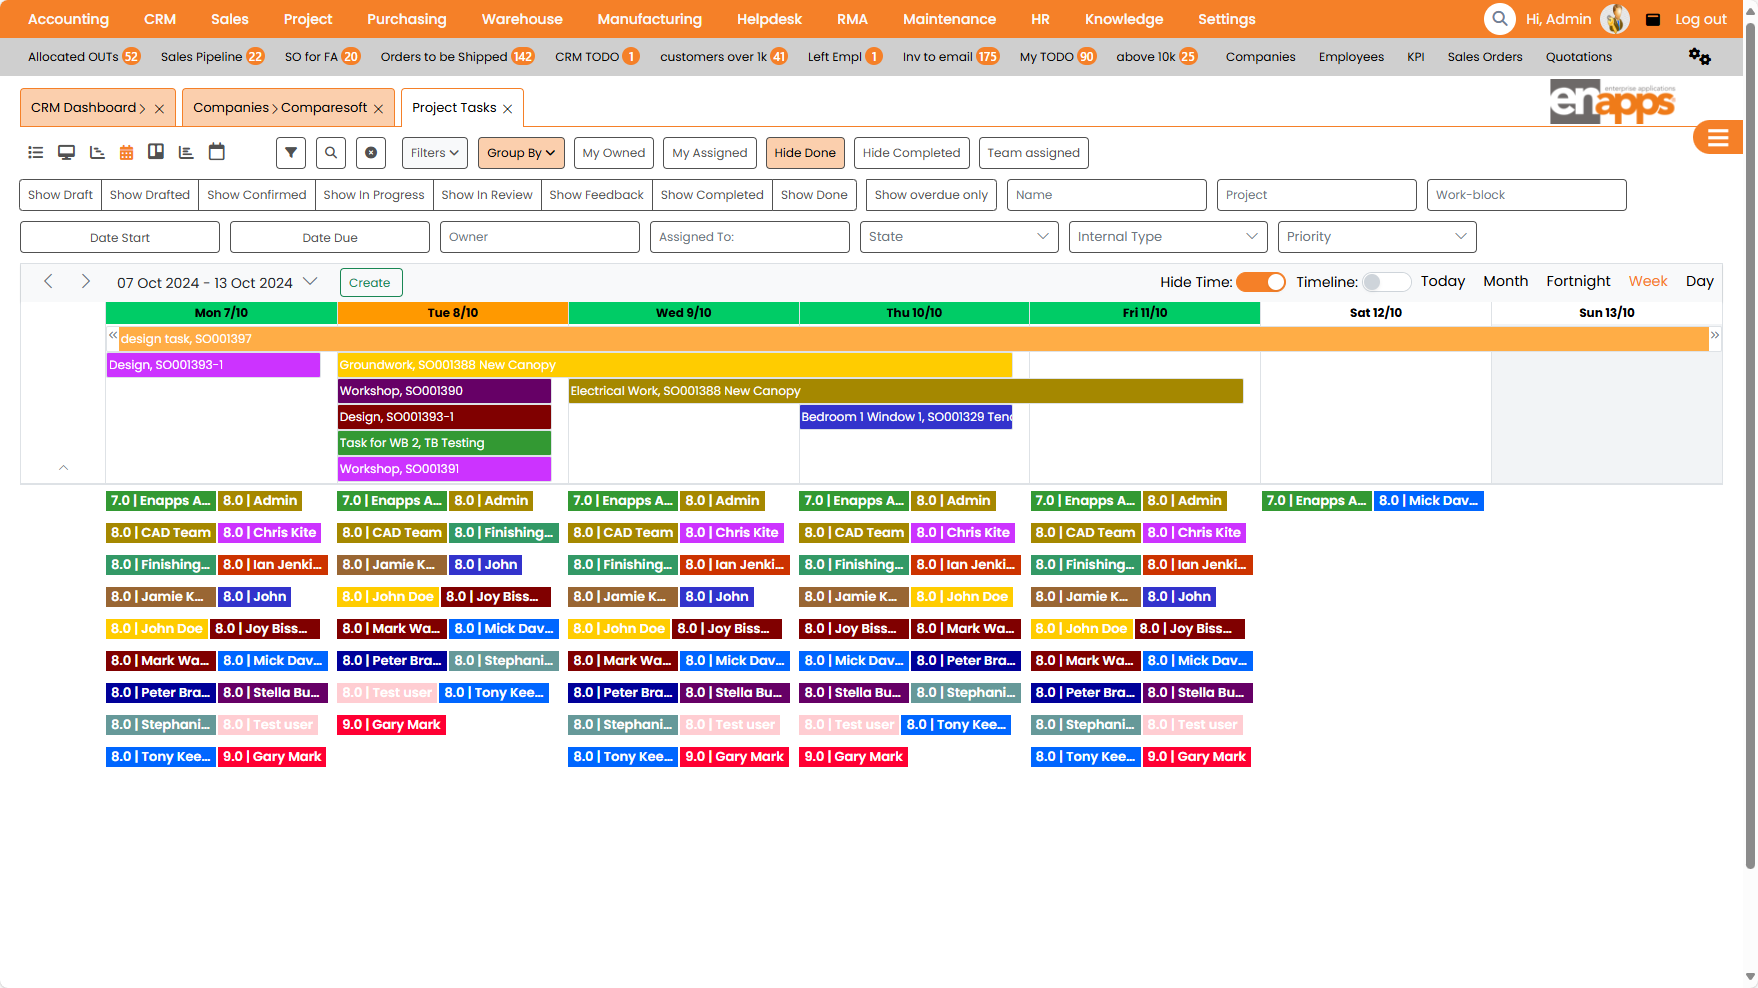Image resolution: width=1758 pixels, height=988 pixels.
Task: Enable the Timeline toggle switch
Action: tap(1387, 282)
